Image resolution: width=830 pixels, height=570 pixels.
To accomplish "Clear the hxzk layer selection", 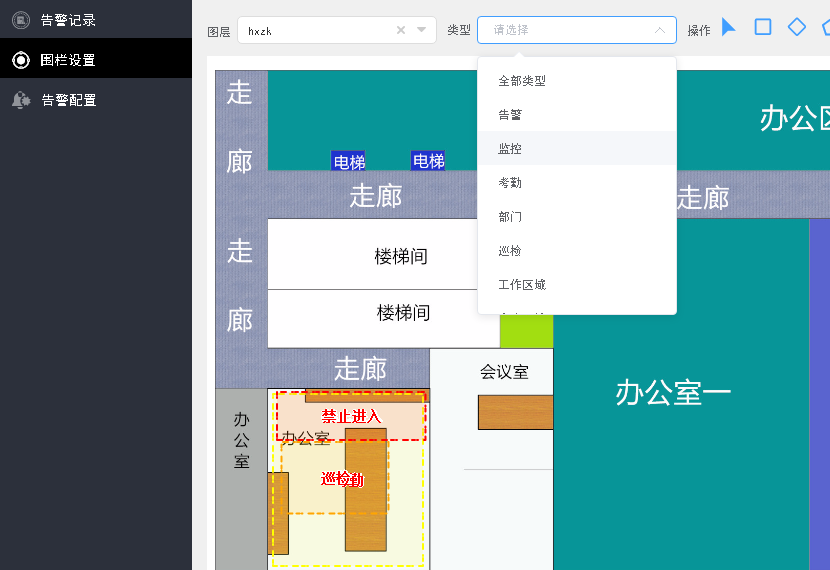I will (x=401, y=30).
